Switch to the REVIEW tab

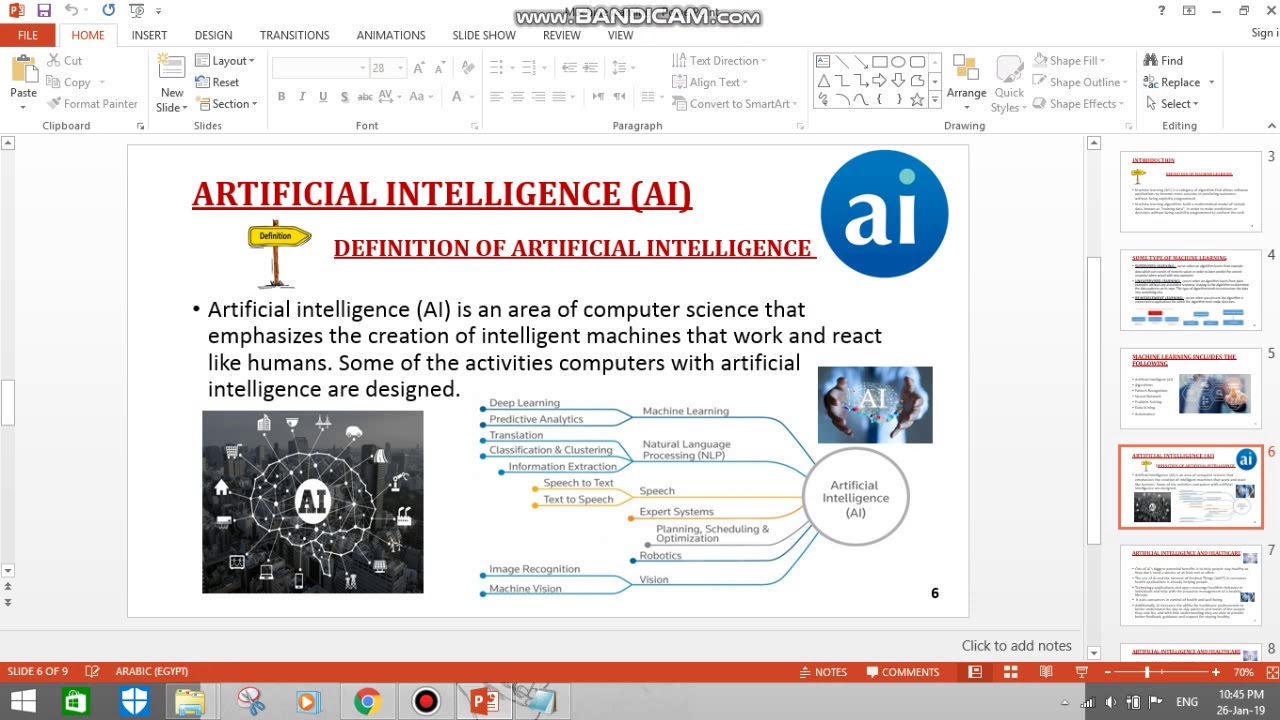coord(562,35)
